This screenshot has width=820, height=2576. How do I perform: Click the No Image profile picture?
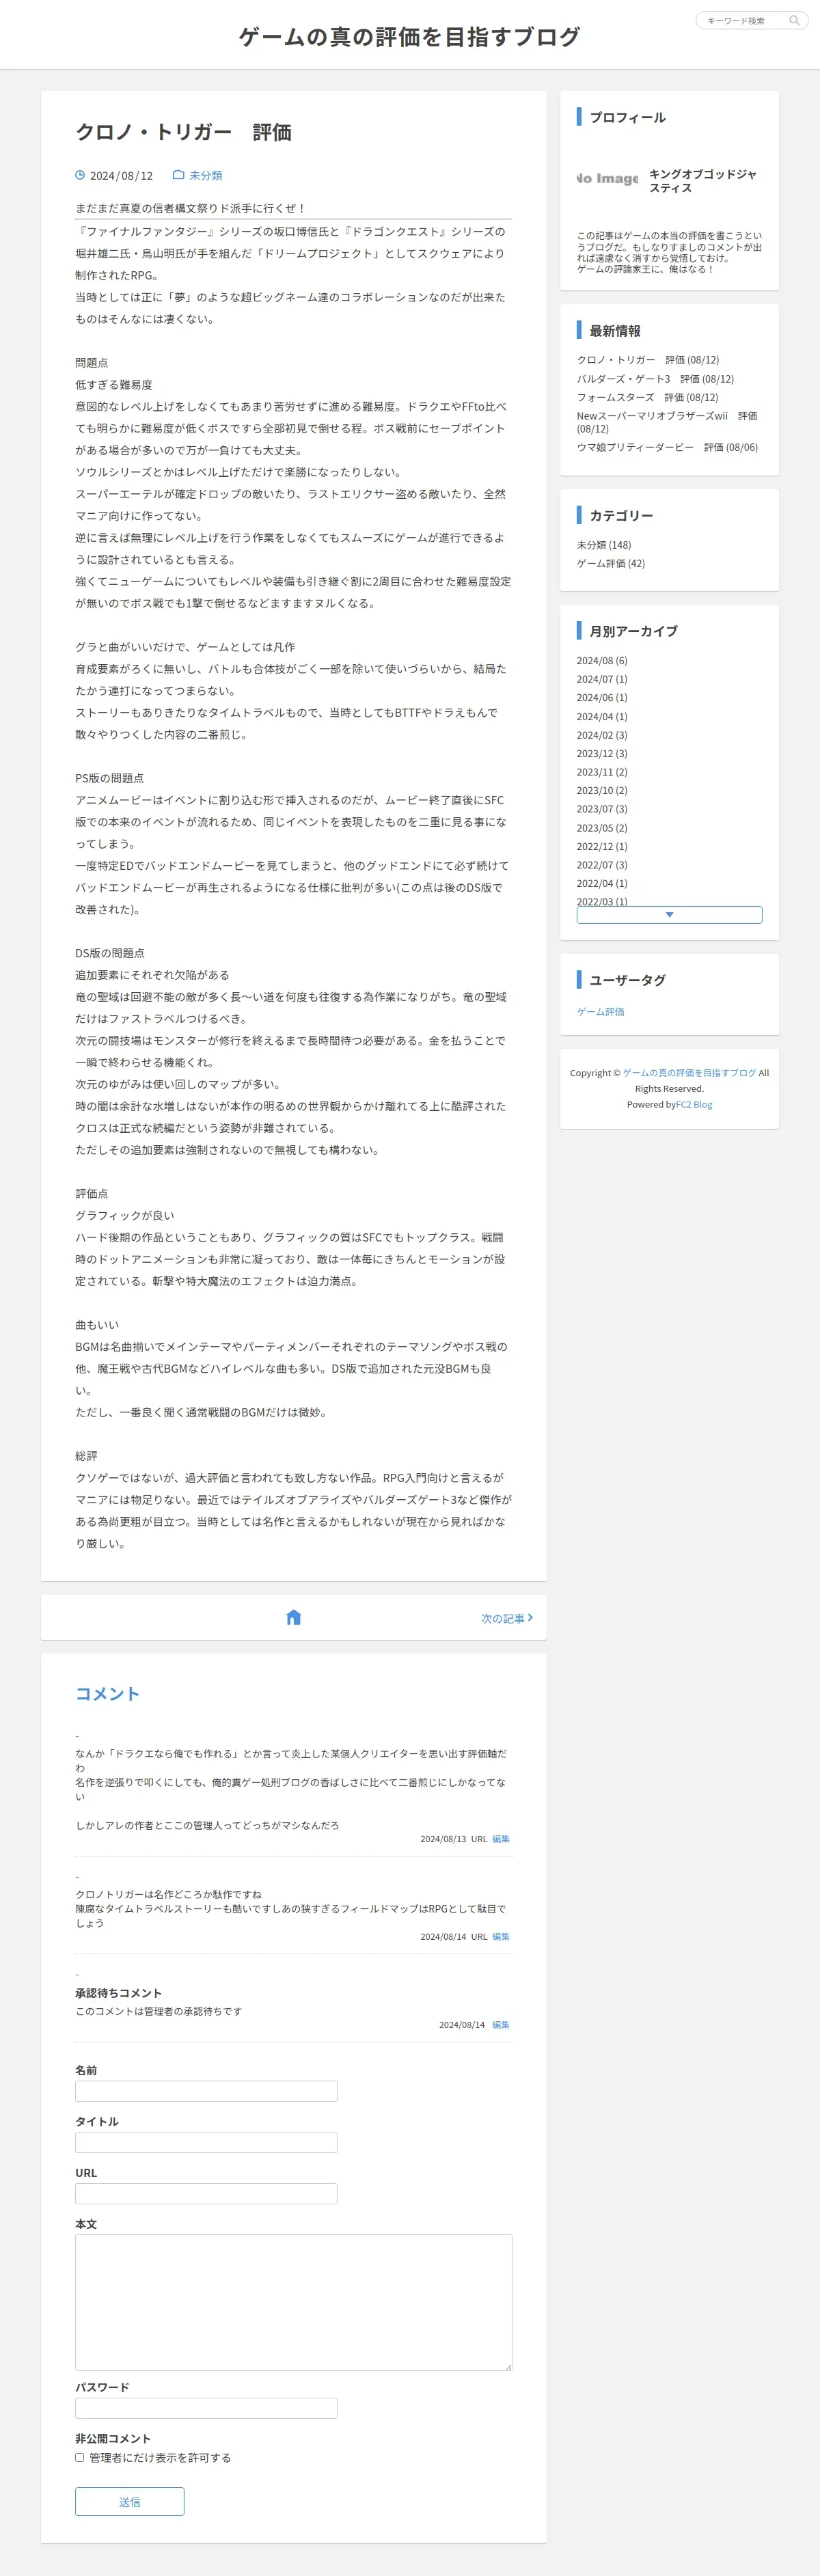click(x=607, y=178)
